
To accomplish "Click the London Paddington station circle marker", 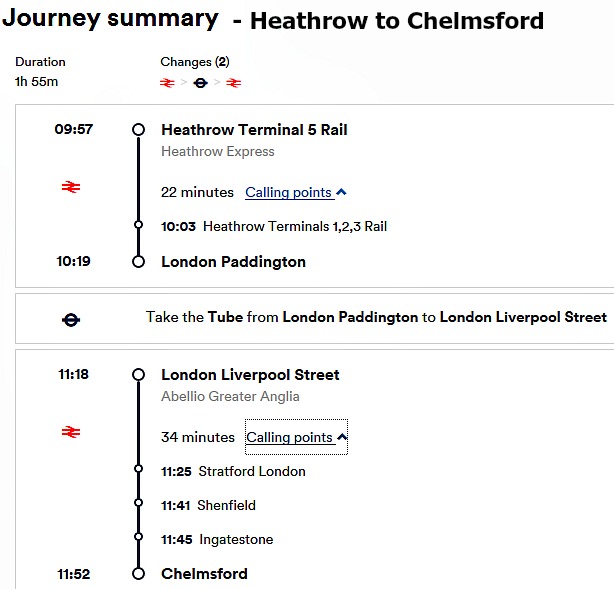I will tap(138, 262).
